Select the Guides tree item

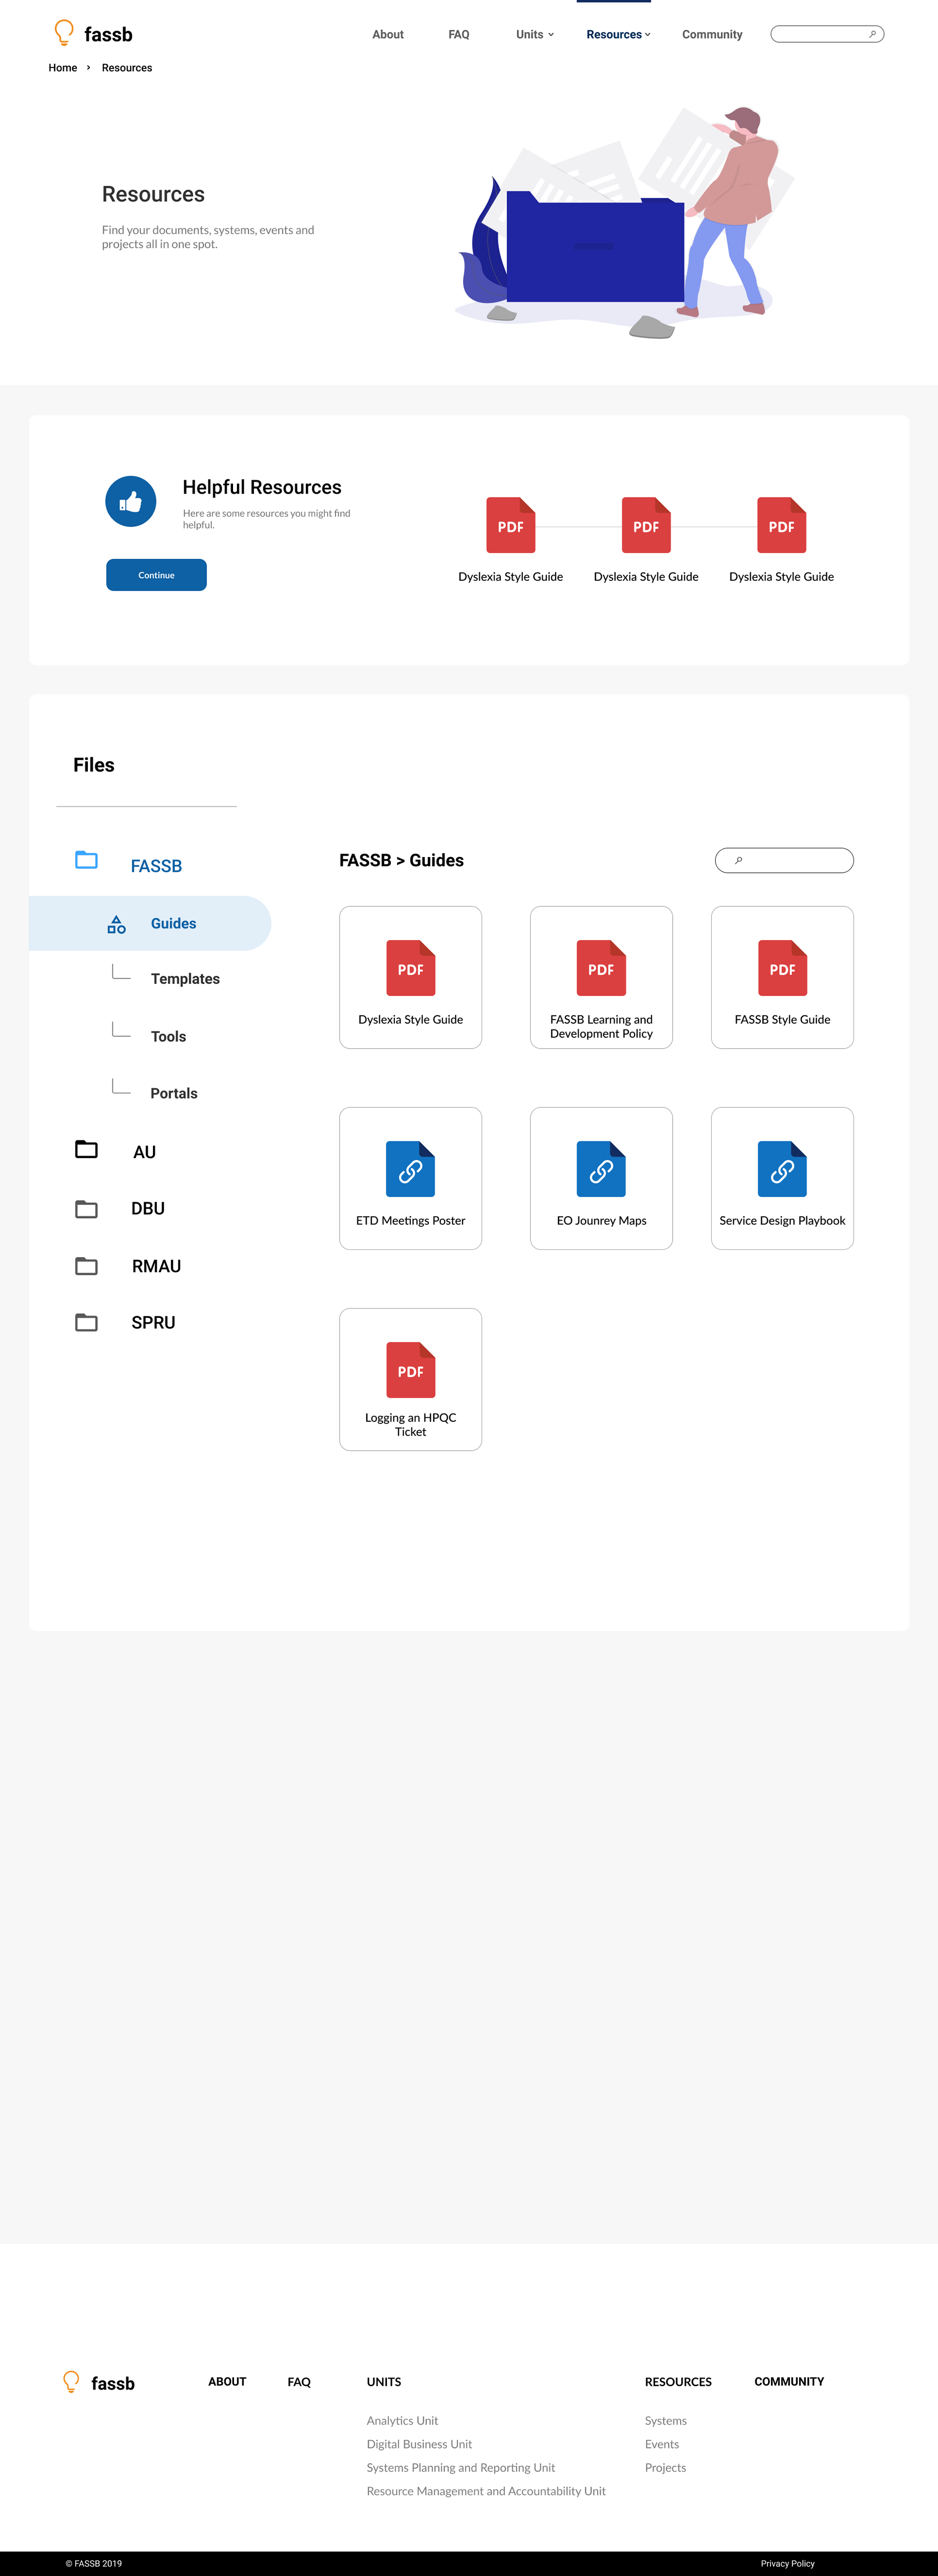(x=150, y=923)
